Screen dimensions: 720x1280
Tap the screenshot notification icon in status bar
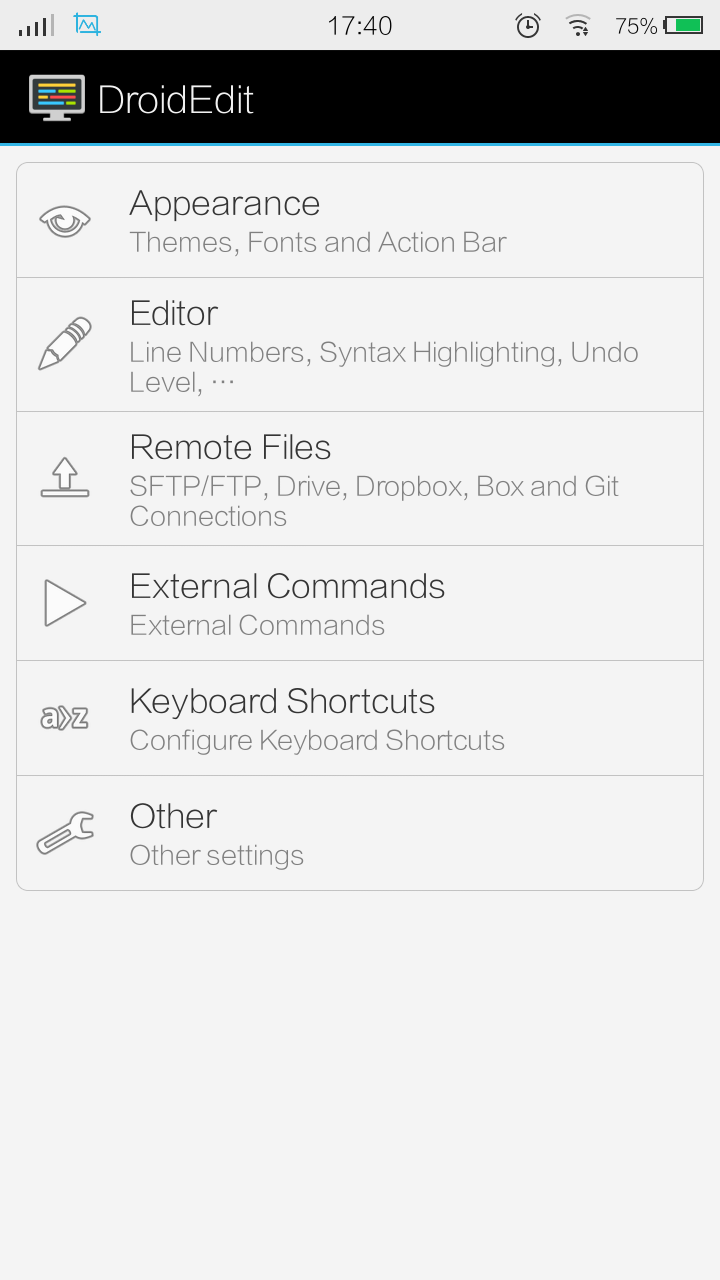click(88, 25)
